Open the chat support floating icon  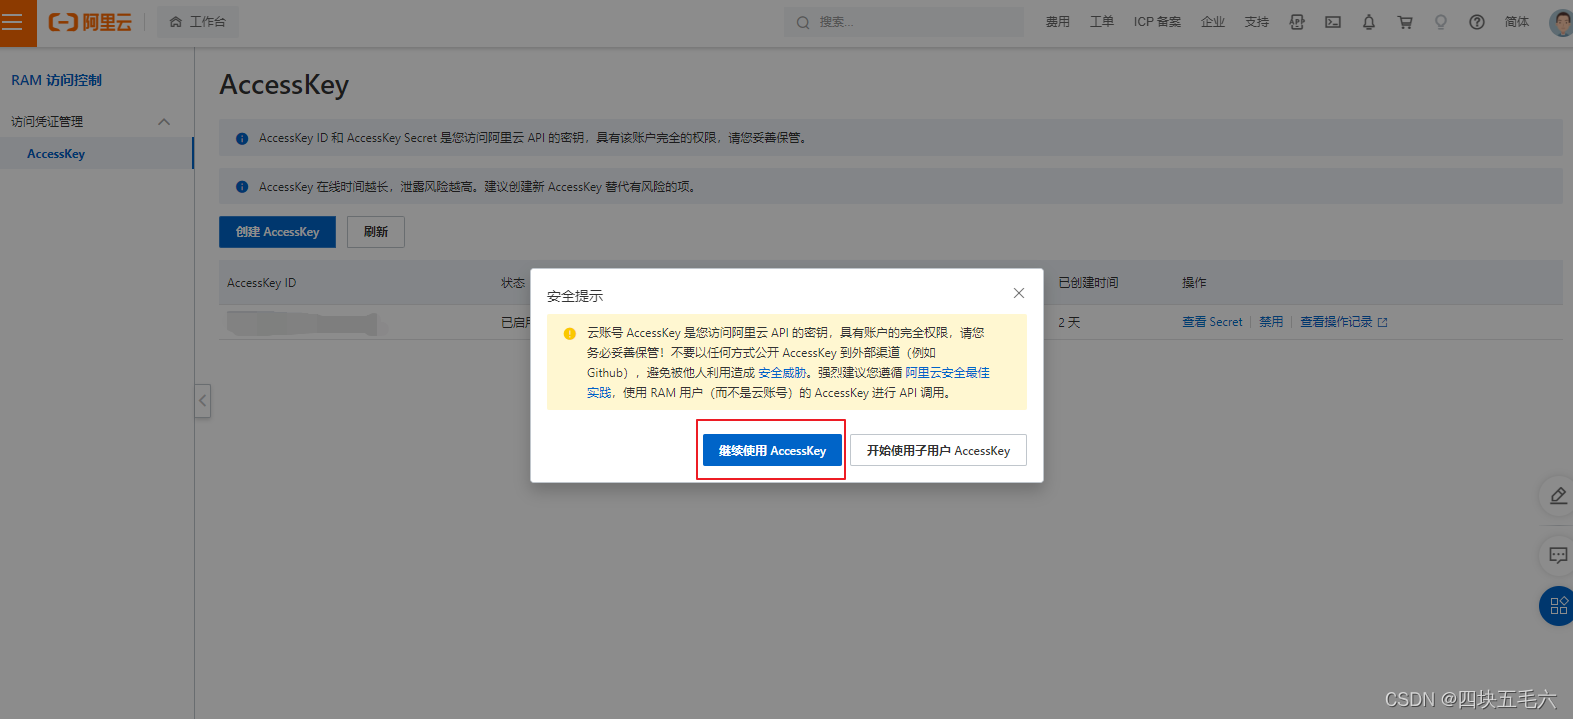[1558, 554]
